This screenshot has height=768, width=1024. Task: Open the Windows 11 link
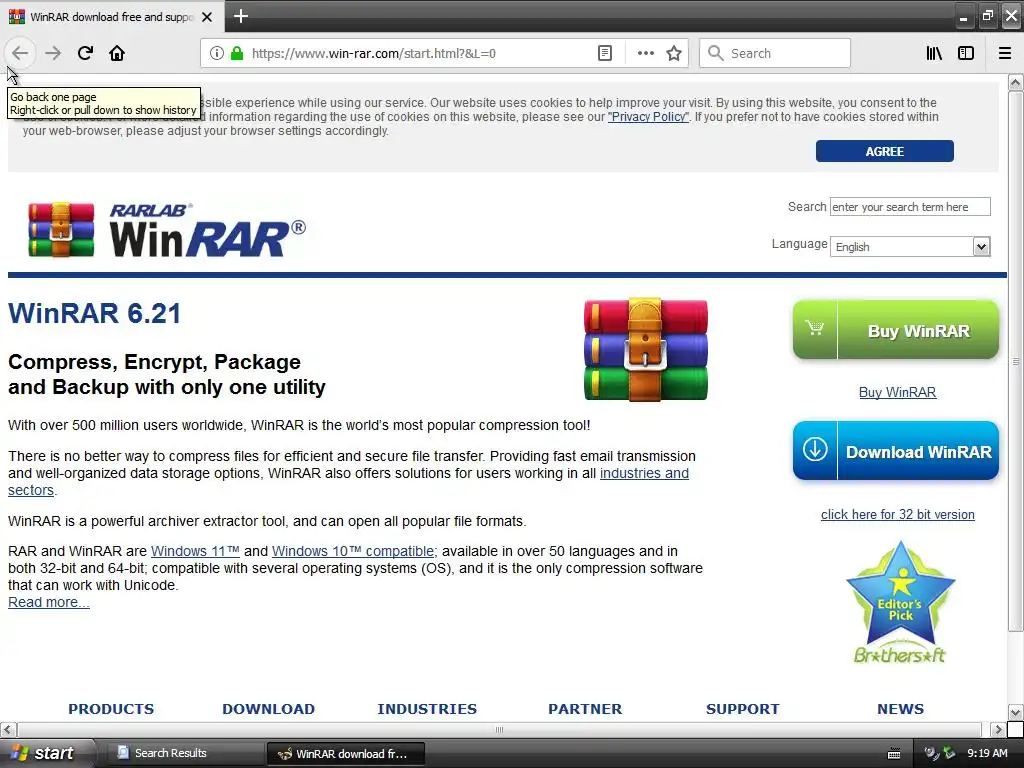[x=195, y=551]
